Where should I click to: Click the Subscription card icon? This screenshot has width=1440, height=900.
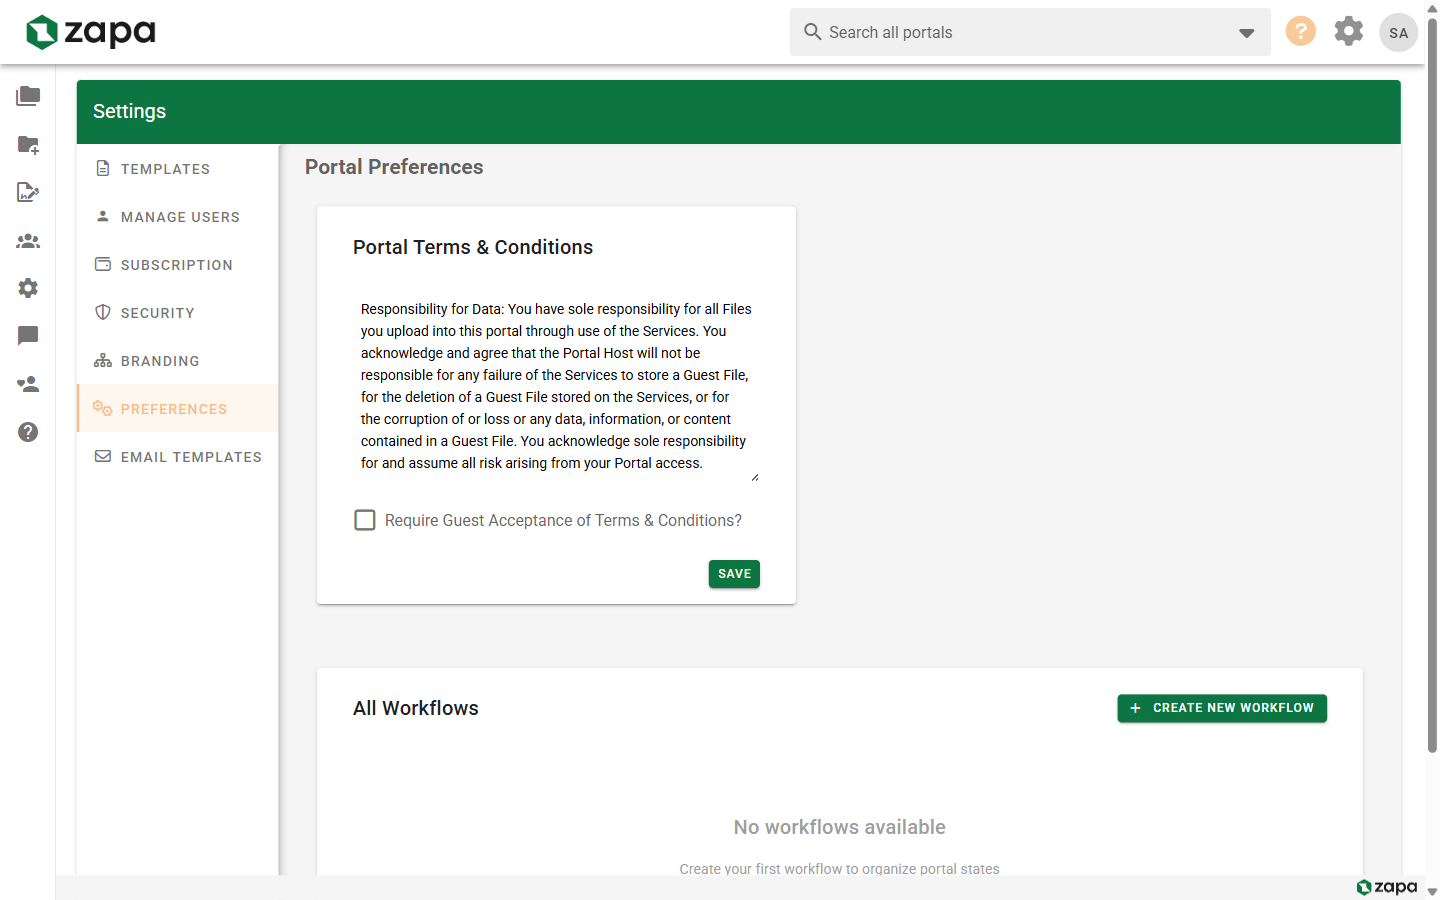pos(103,264)
